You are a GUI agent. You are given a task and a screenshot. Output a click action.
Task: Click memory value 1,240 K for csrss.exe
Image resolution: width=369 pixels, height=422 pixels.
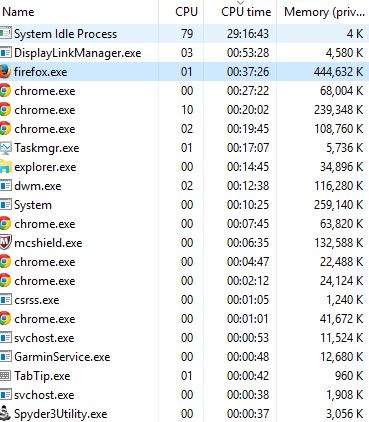point(344,300)
